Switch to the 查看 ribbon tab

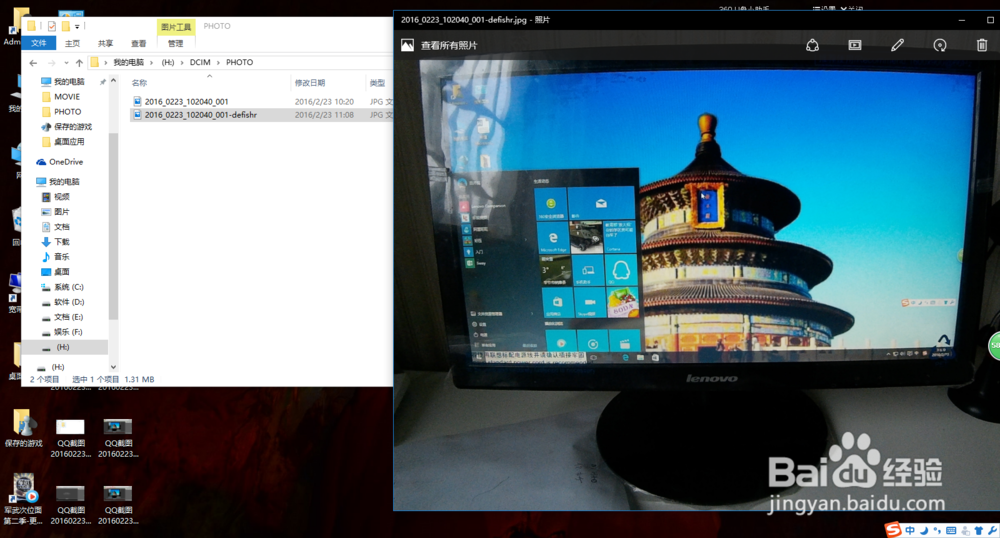click(139, 43)
